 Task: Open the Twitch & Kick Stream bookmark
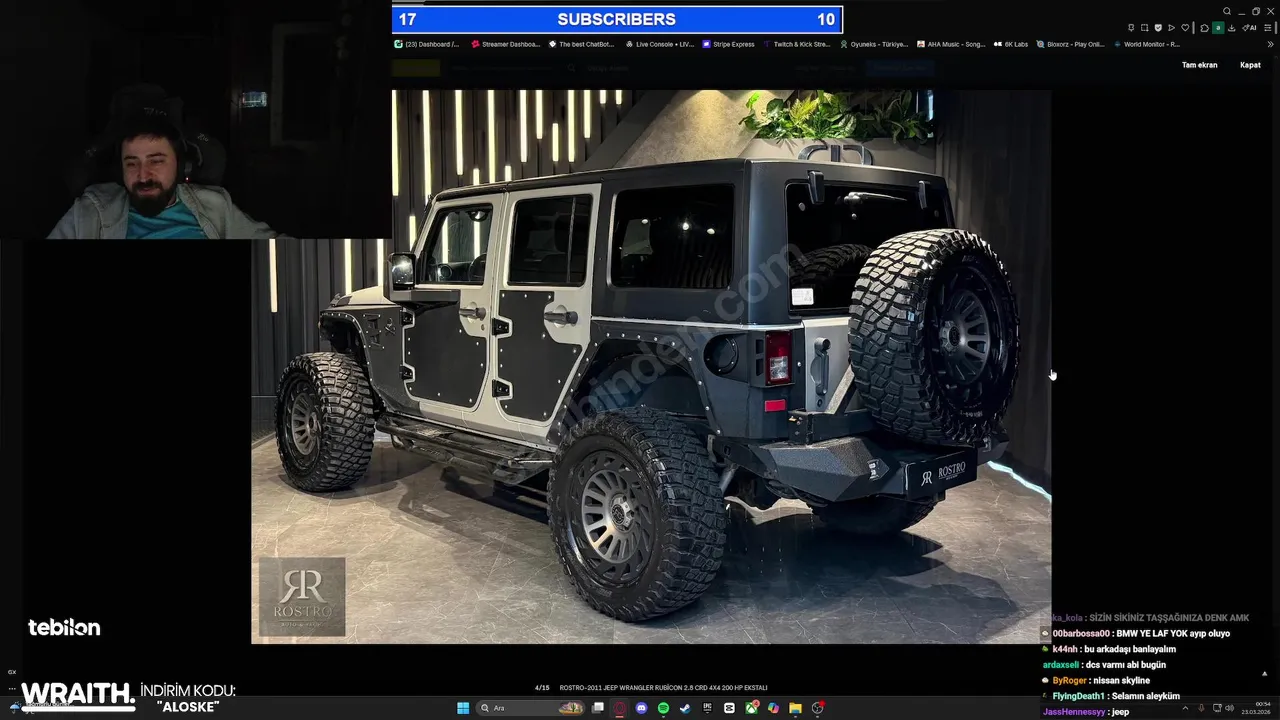tap(797, 44)
